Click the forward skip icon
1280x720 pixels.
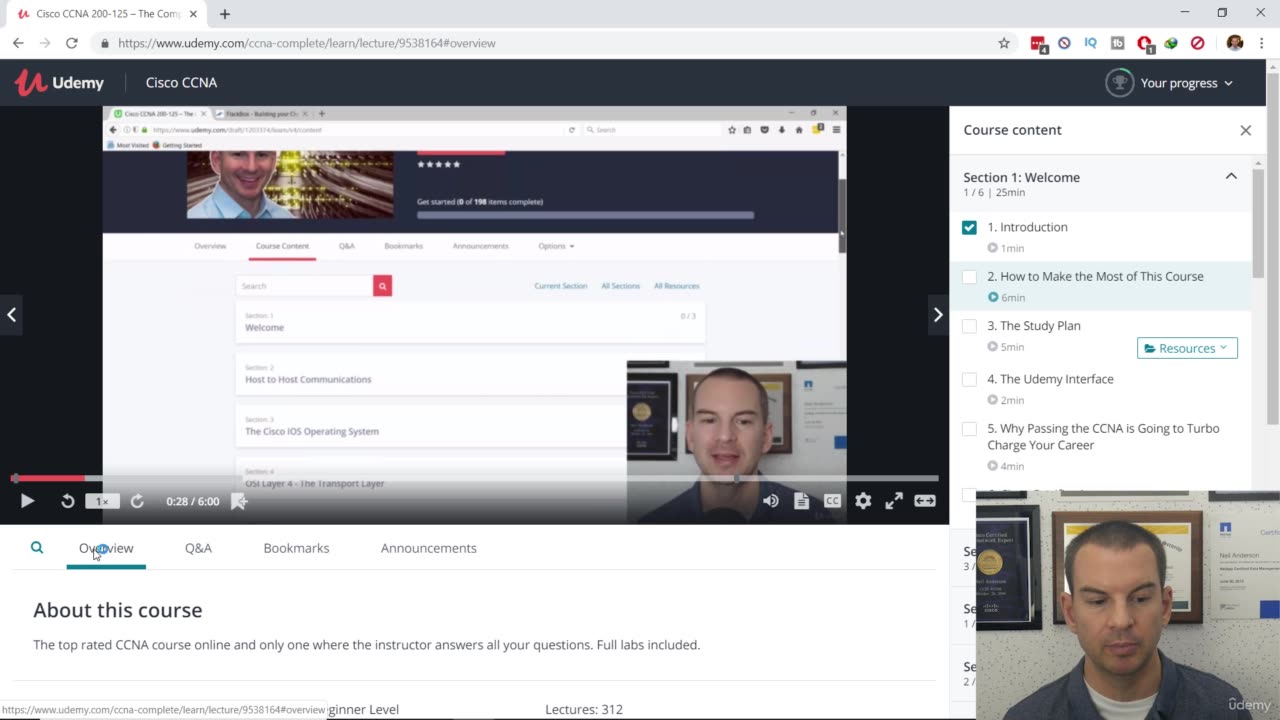pos(137,501)
